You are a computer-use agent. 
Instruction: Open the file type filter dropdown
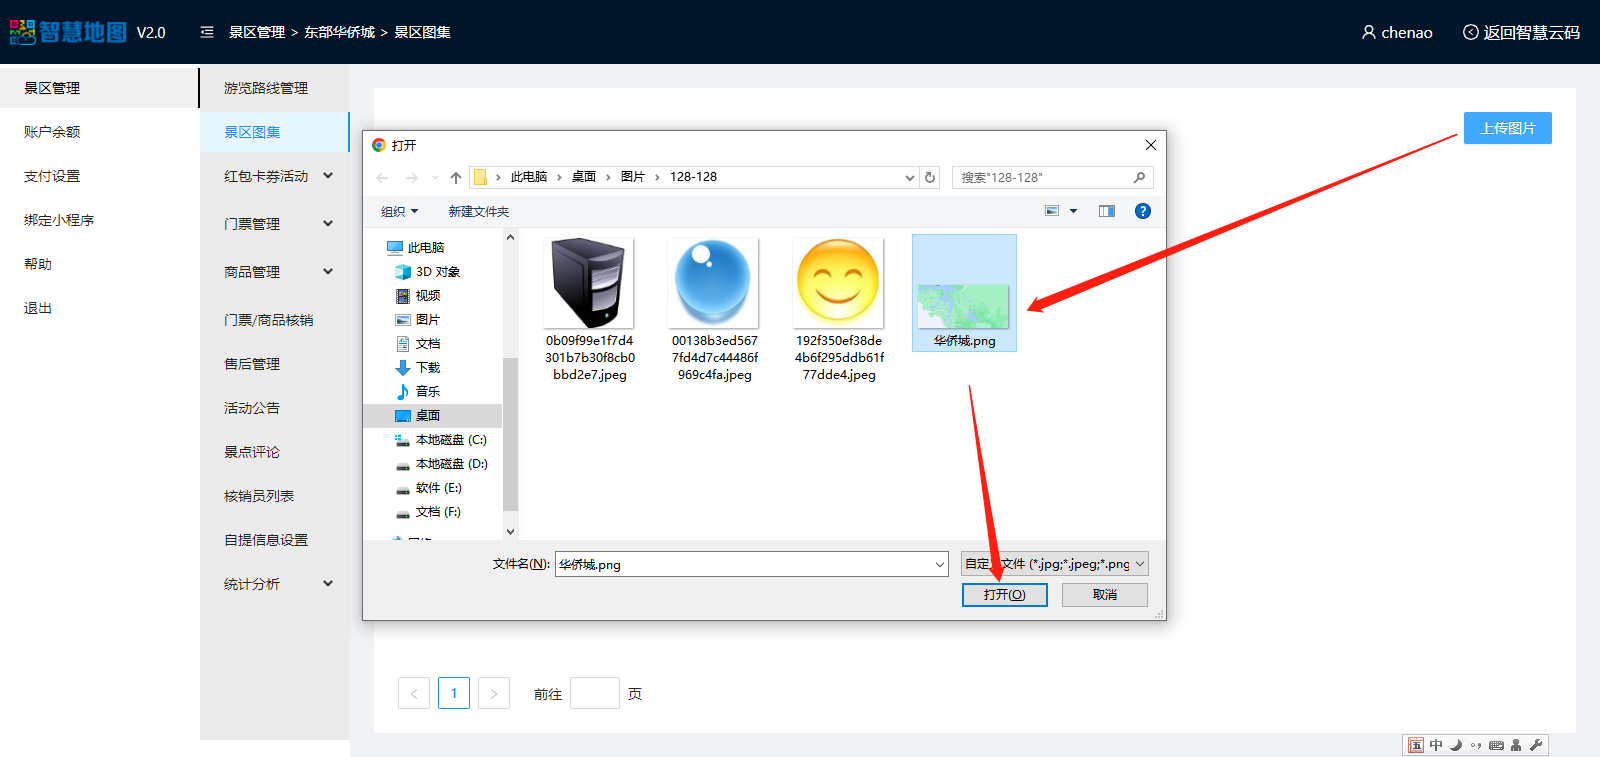[1054, 564]
